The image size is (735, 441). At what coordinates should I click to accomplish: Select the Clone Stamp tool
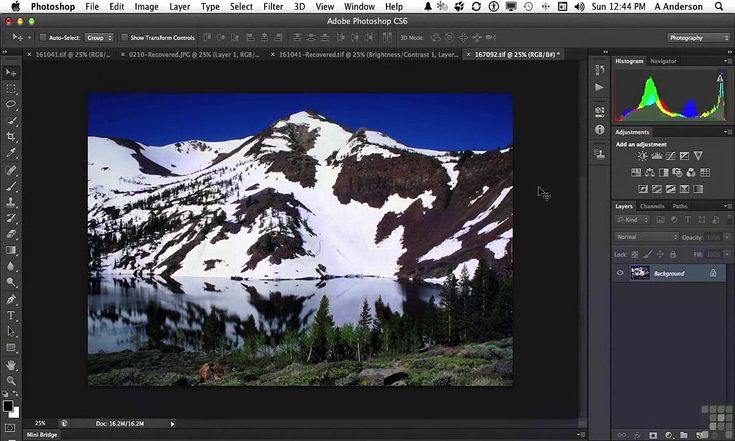10,202
